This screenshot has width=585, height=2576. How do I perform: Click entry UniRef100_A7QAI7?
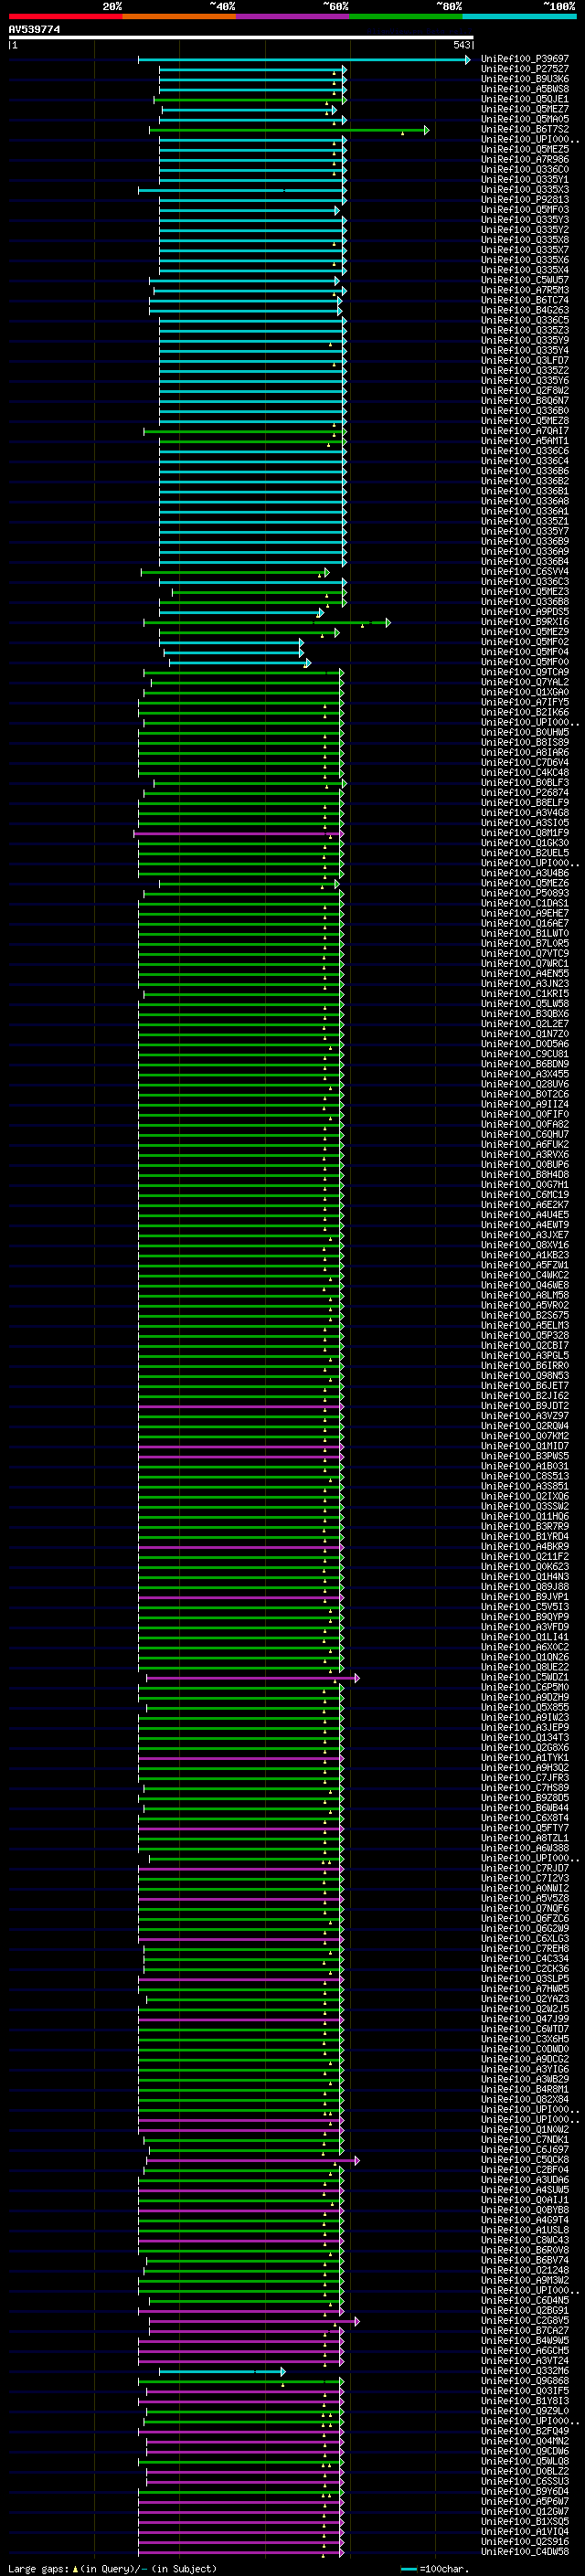point(525,431)
